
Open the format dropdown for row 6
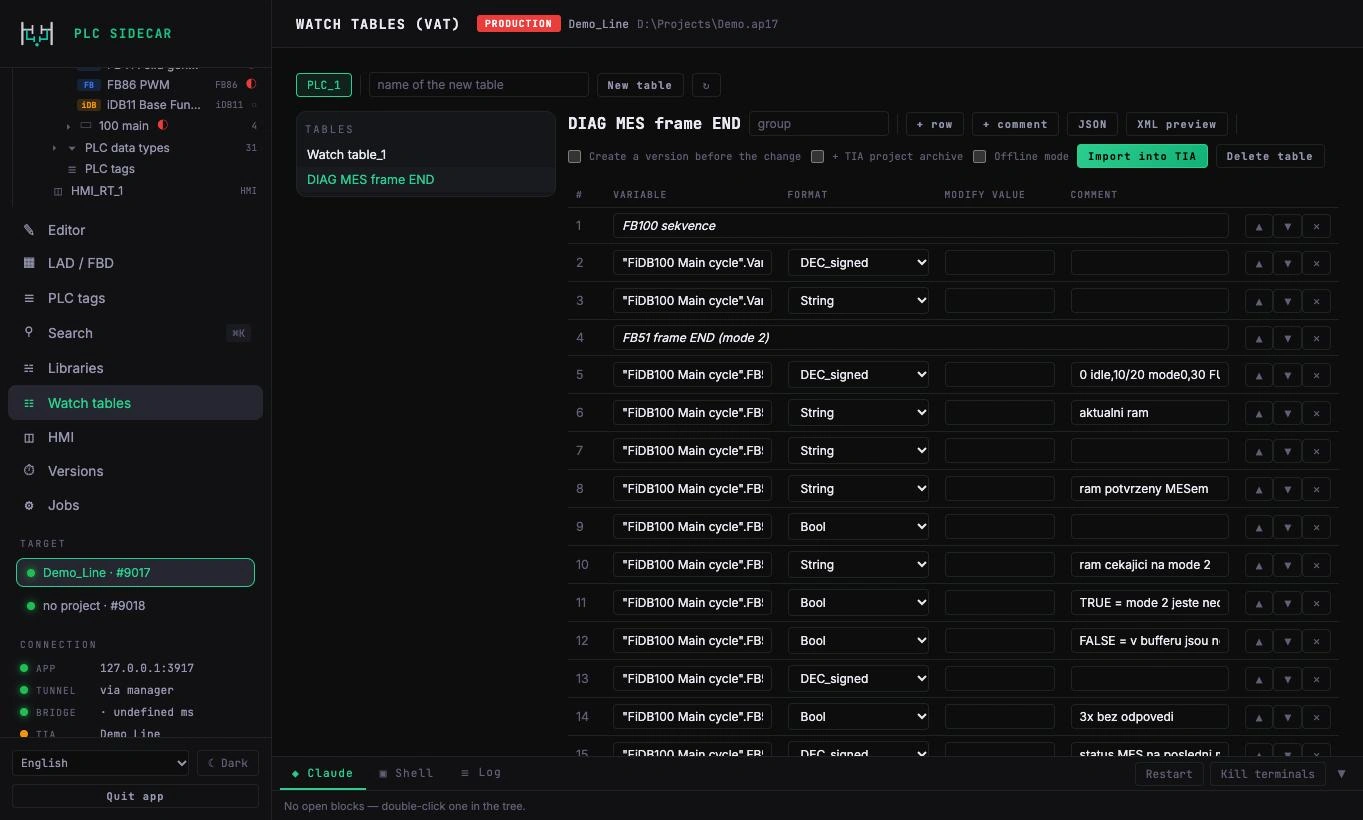click(859, 413)
